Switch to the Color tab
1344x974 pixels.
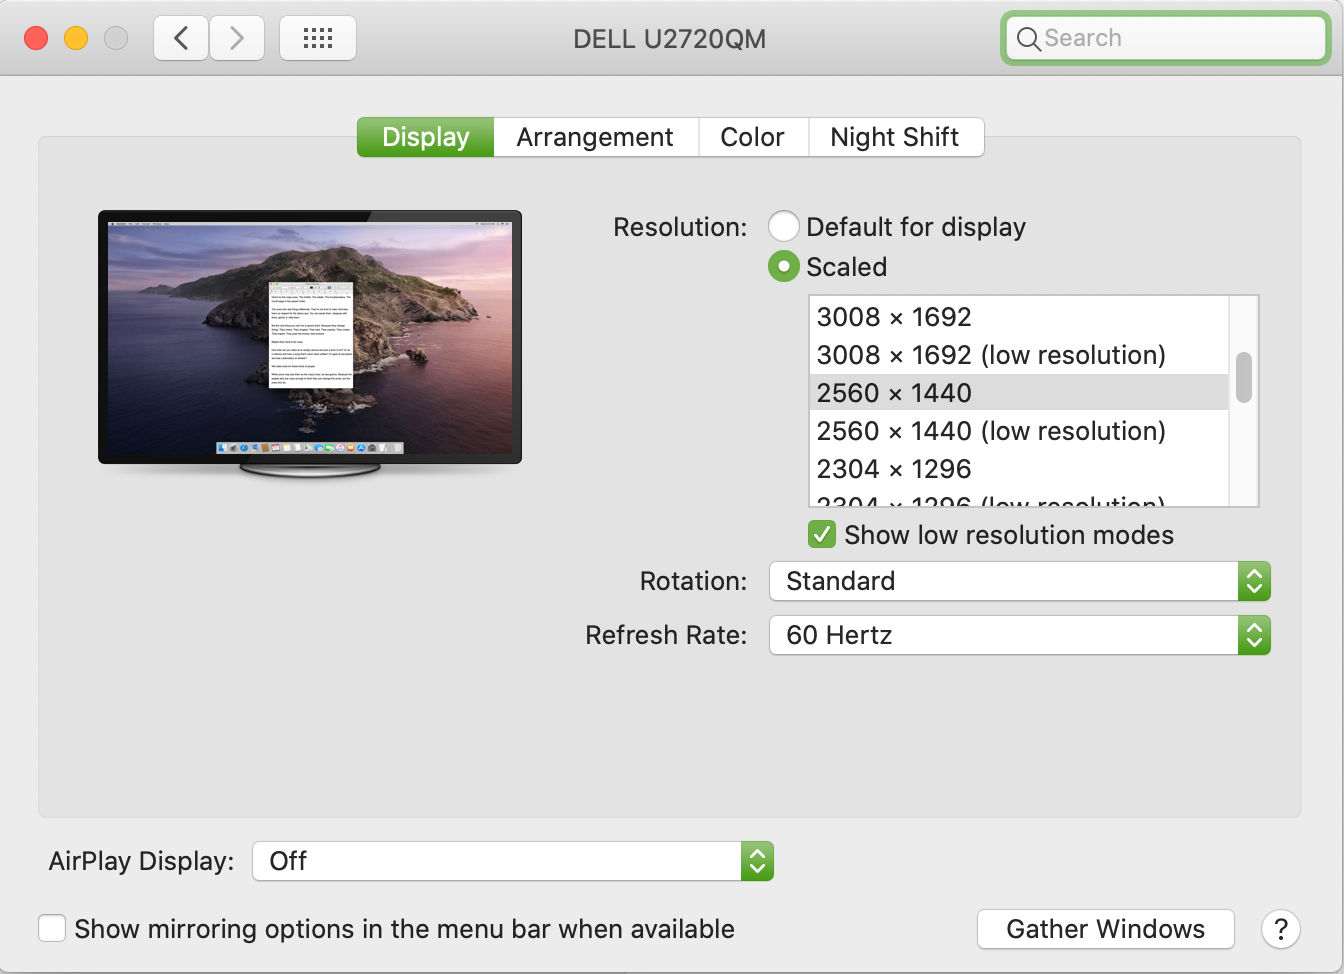(753, 137)
